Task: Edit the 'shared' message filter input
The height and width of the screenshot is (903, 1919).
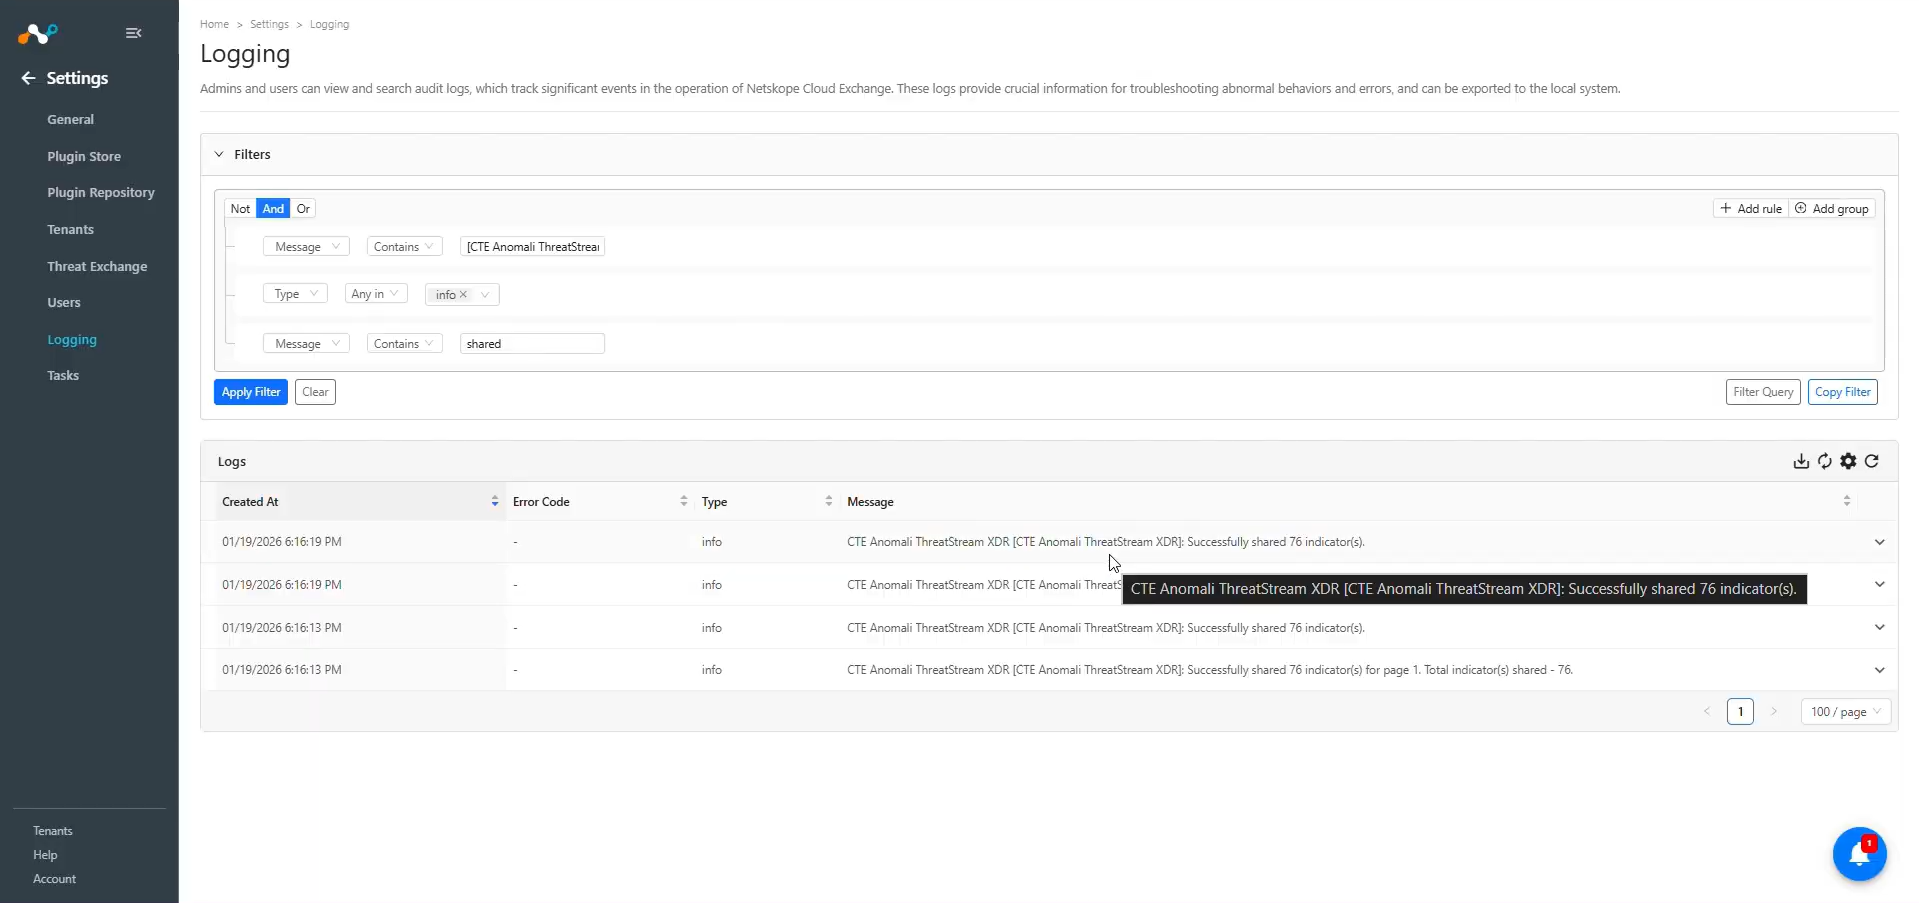Action: click(x=532, y=344)
